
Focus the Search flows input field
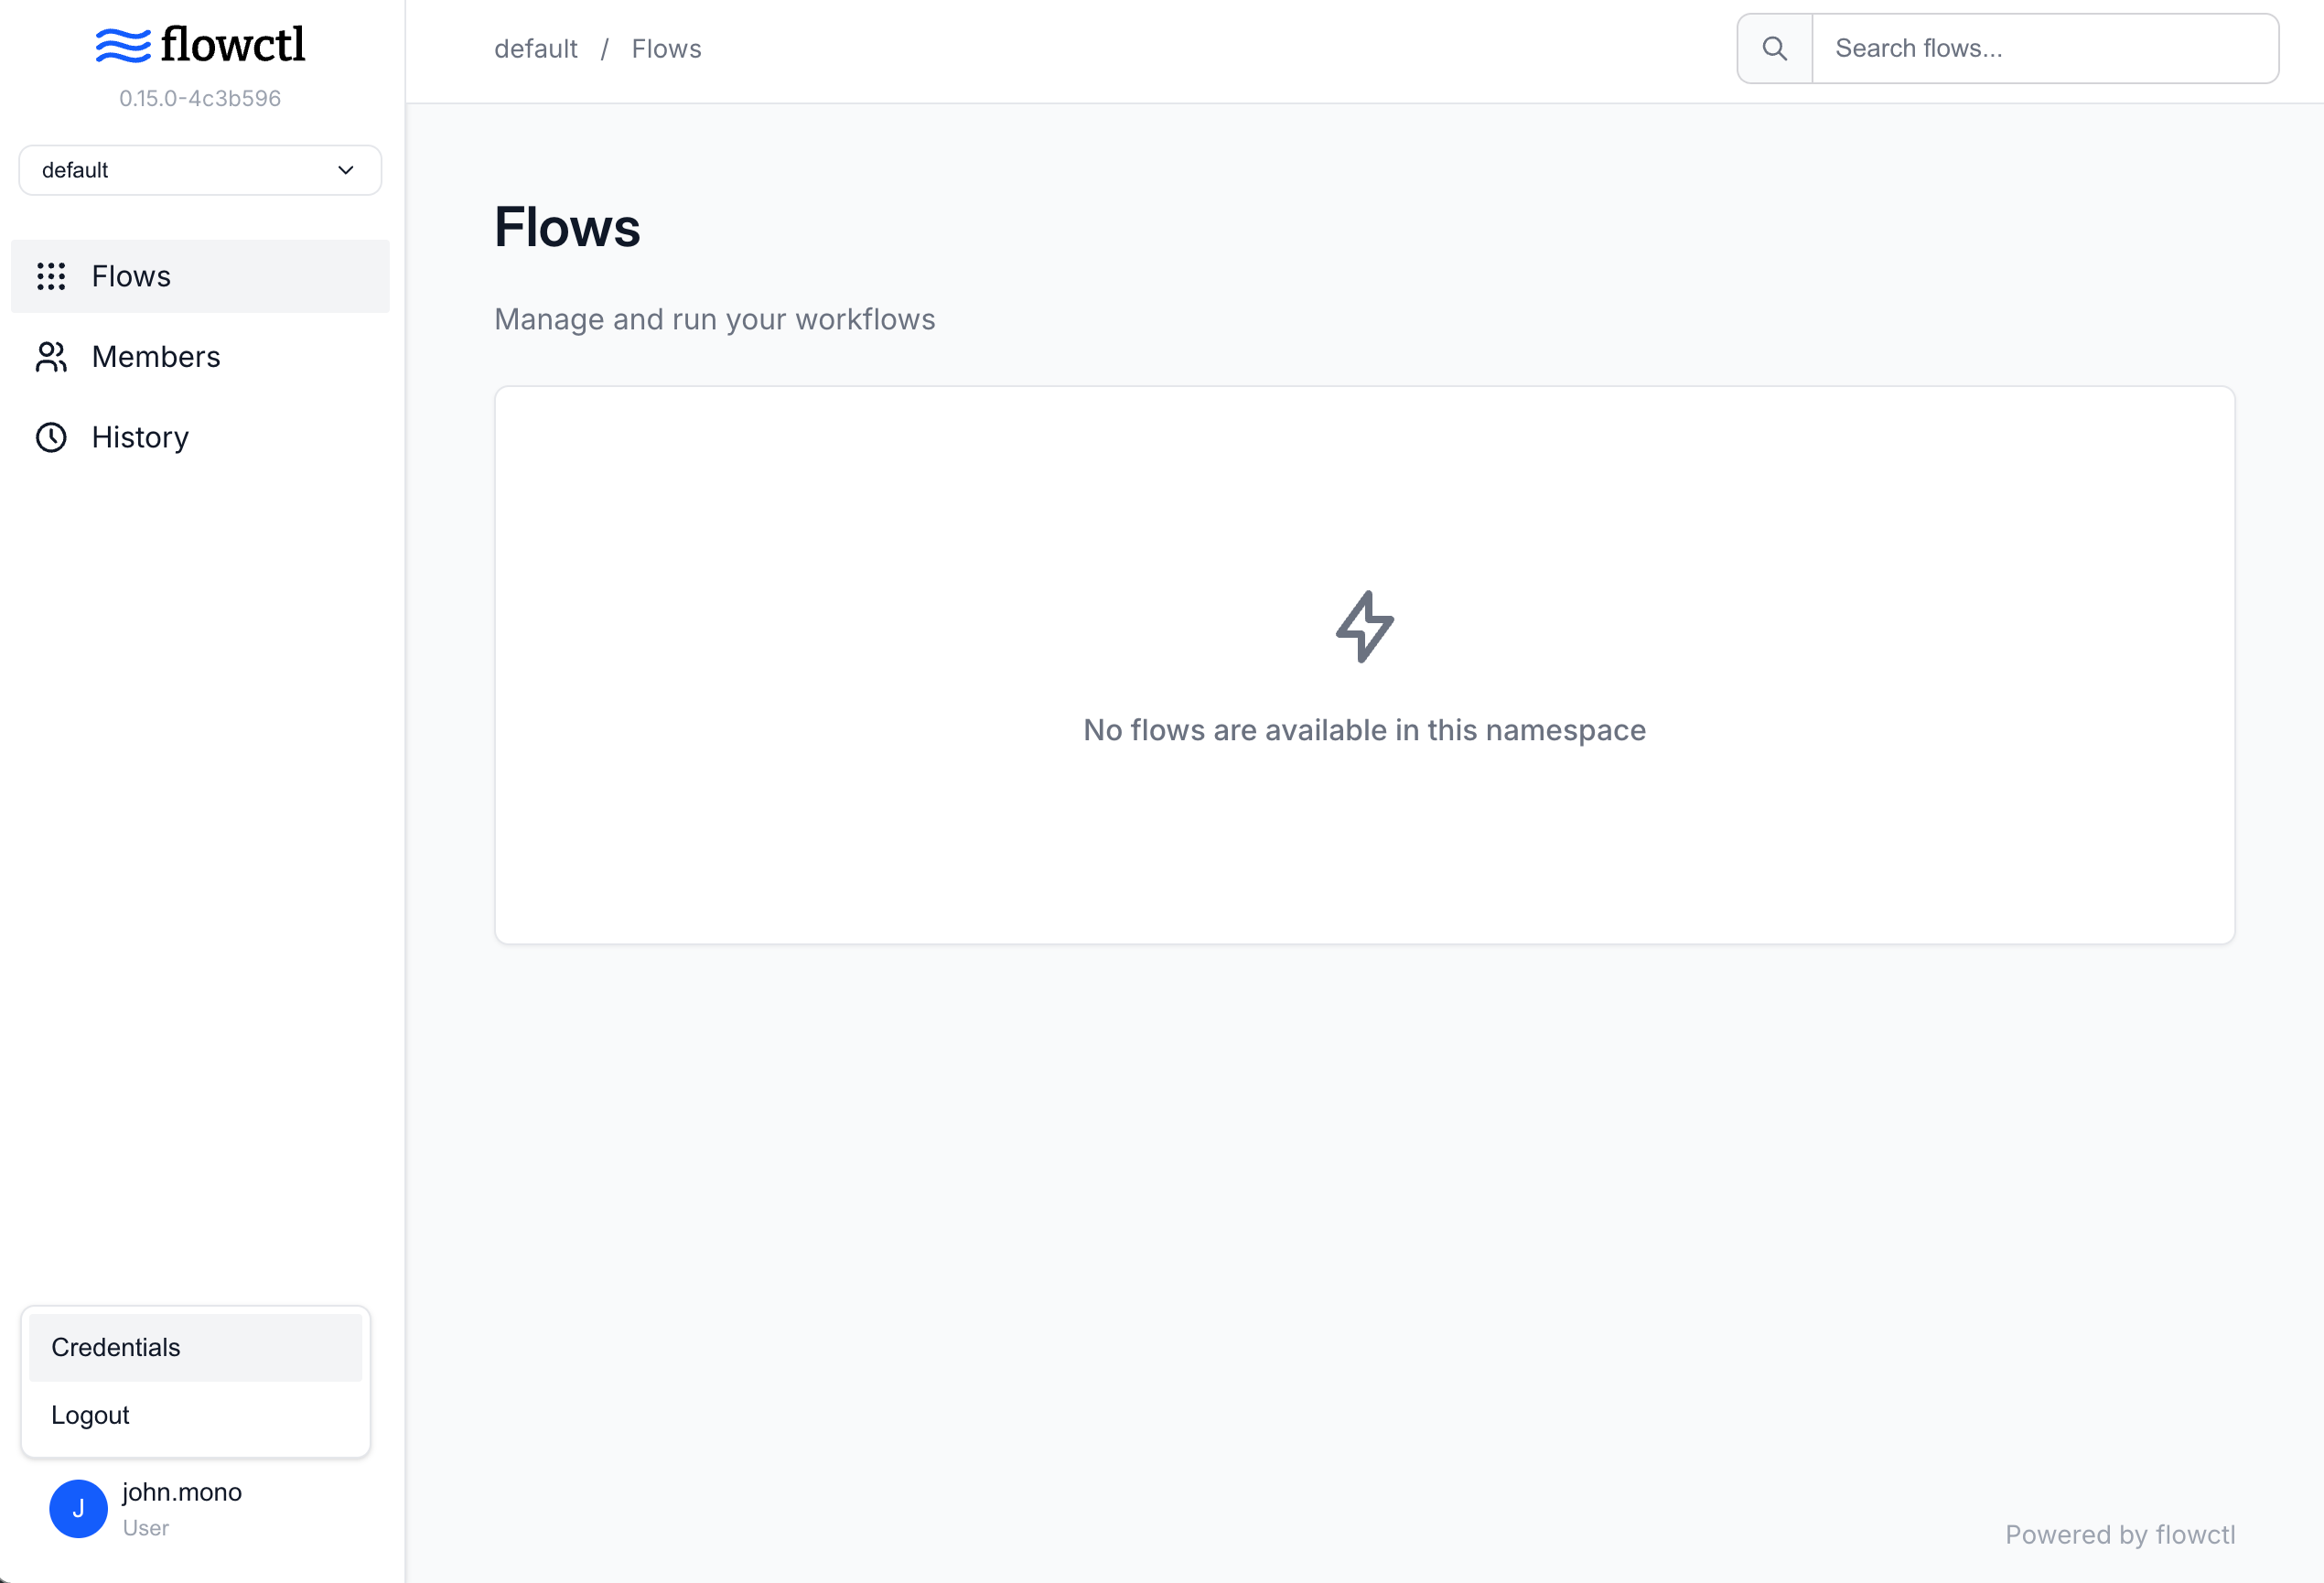point(2044,48)
